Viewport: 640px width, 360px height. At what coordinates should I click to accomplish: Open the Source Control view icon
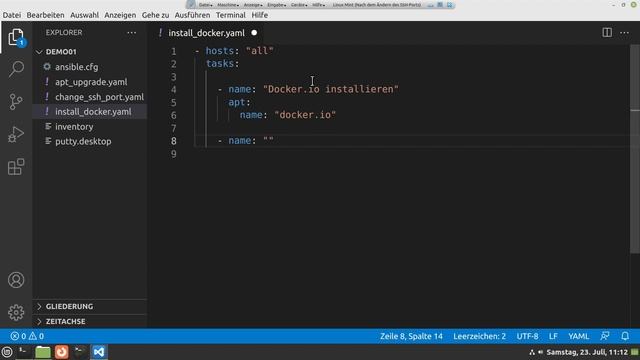(x=16, y=102)
